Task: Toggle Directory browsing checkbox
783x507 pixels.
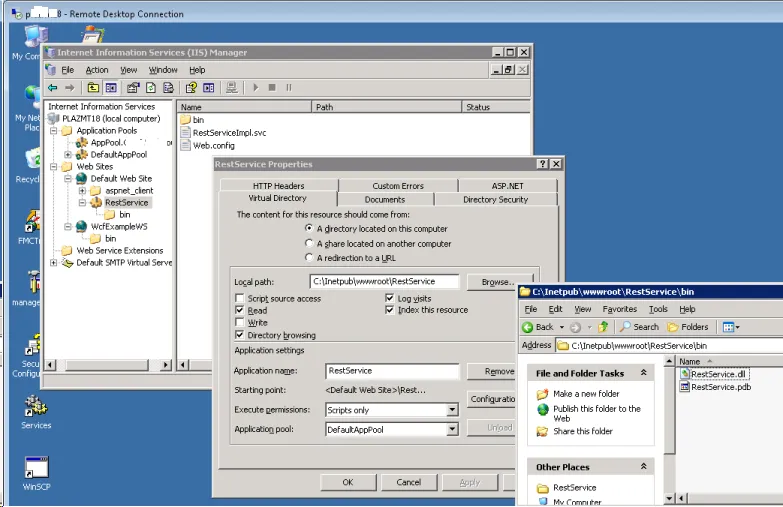Action: coord(240,335)
